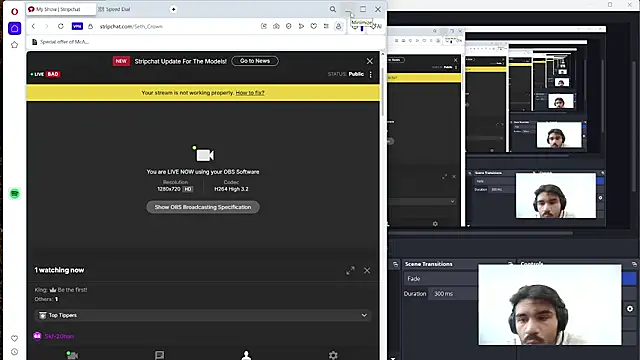Open the Opera main menu logo
The height and width of the screenshot is (360, 640).
click(14, 11)
